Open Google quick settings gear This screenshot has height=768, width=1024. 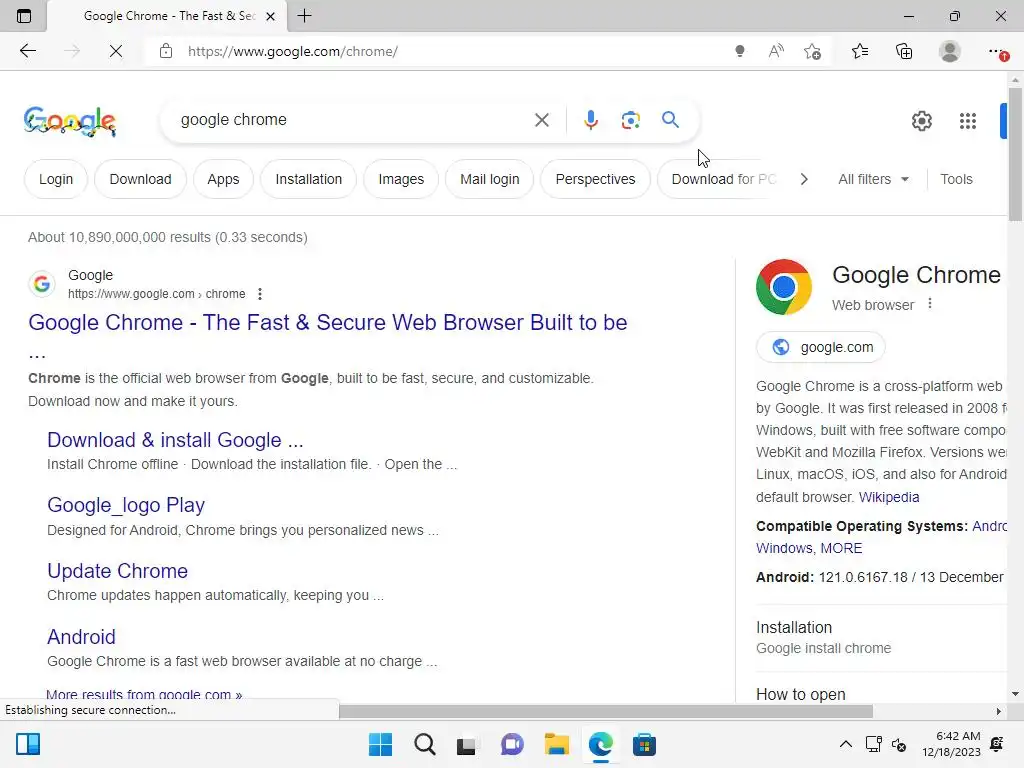(921, 121)
